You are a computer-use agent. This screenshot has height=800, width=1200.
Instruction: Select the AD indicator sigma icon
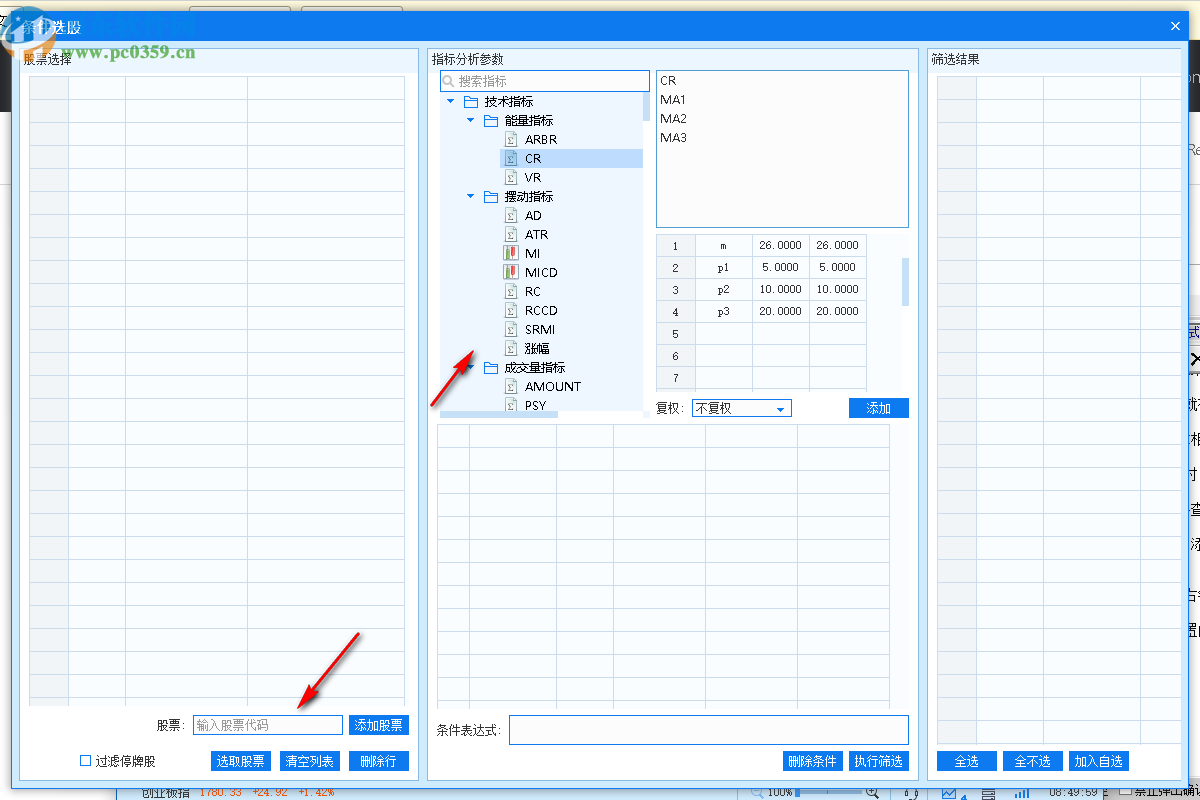(x=511, y=216)
